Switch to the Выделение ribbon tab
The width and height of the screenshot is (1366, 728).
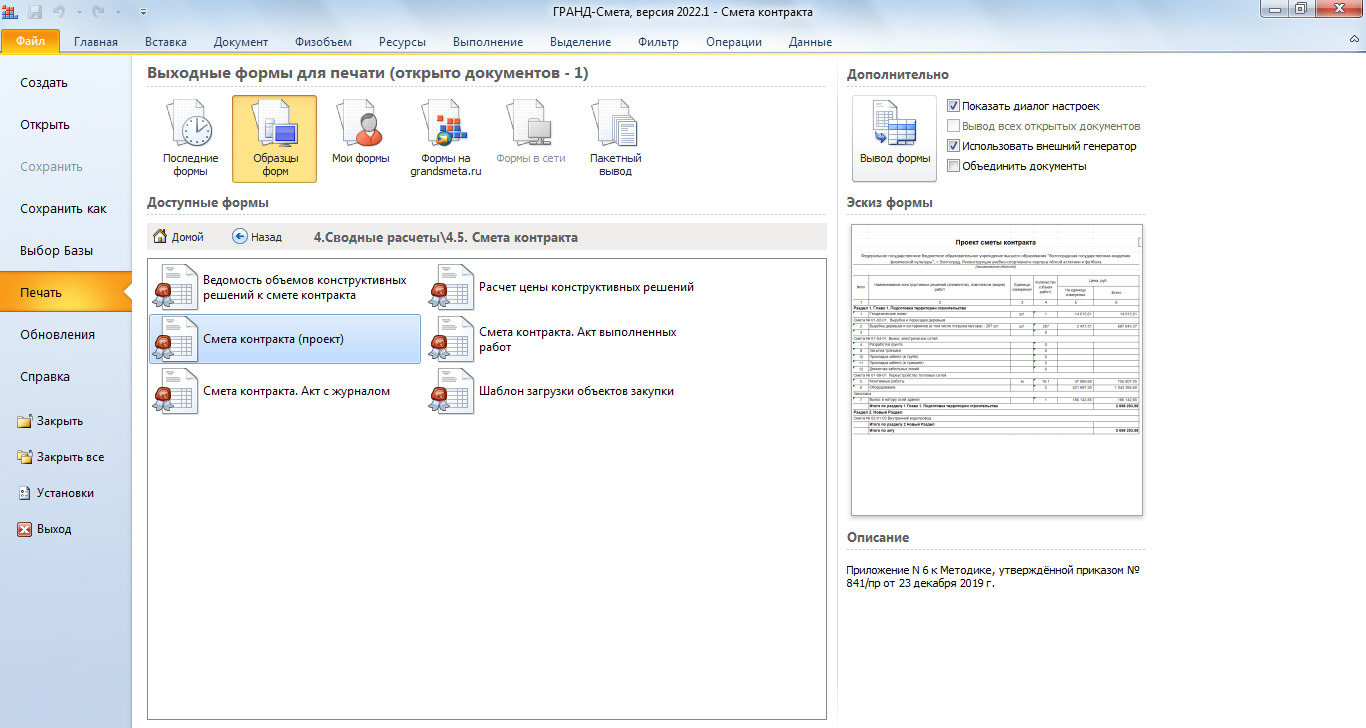tap(581, 42)
